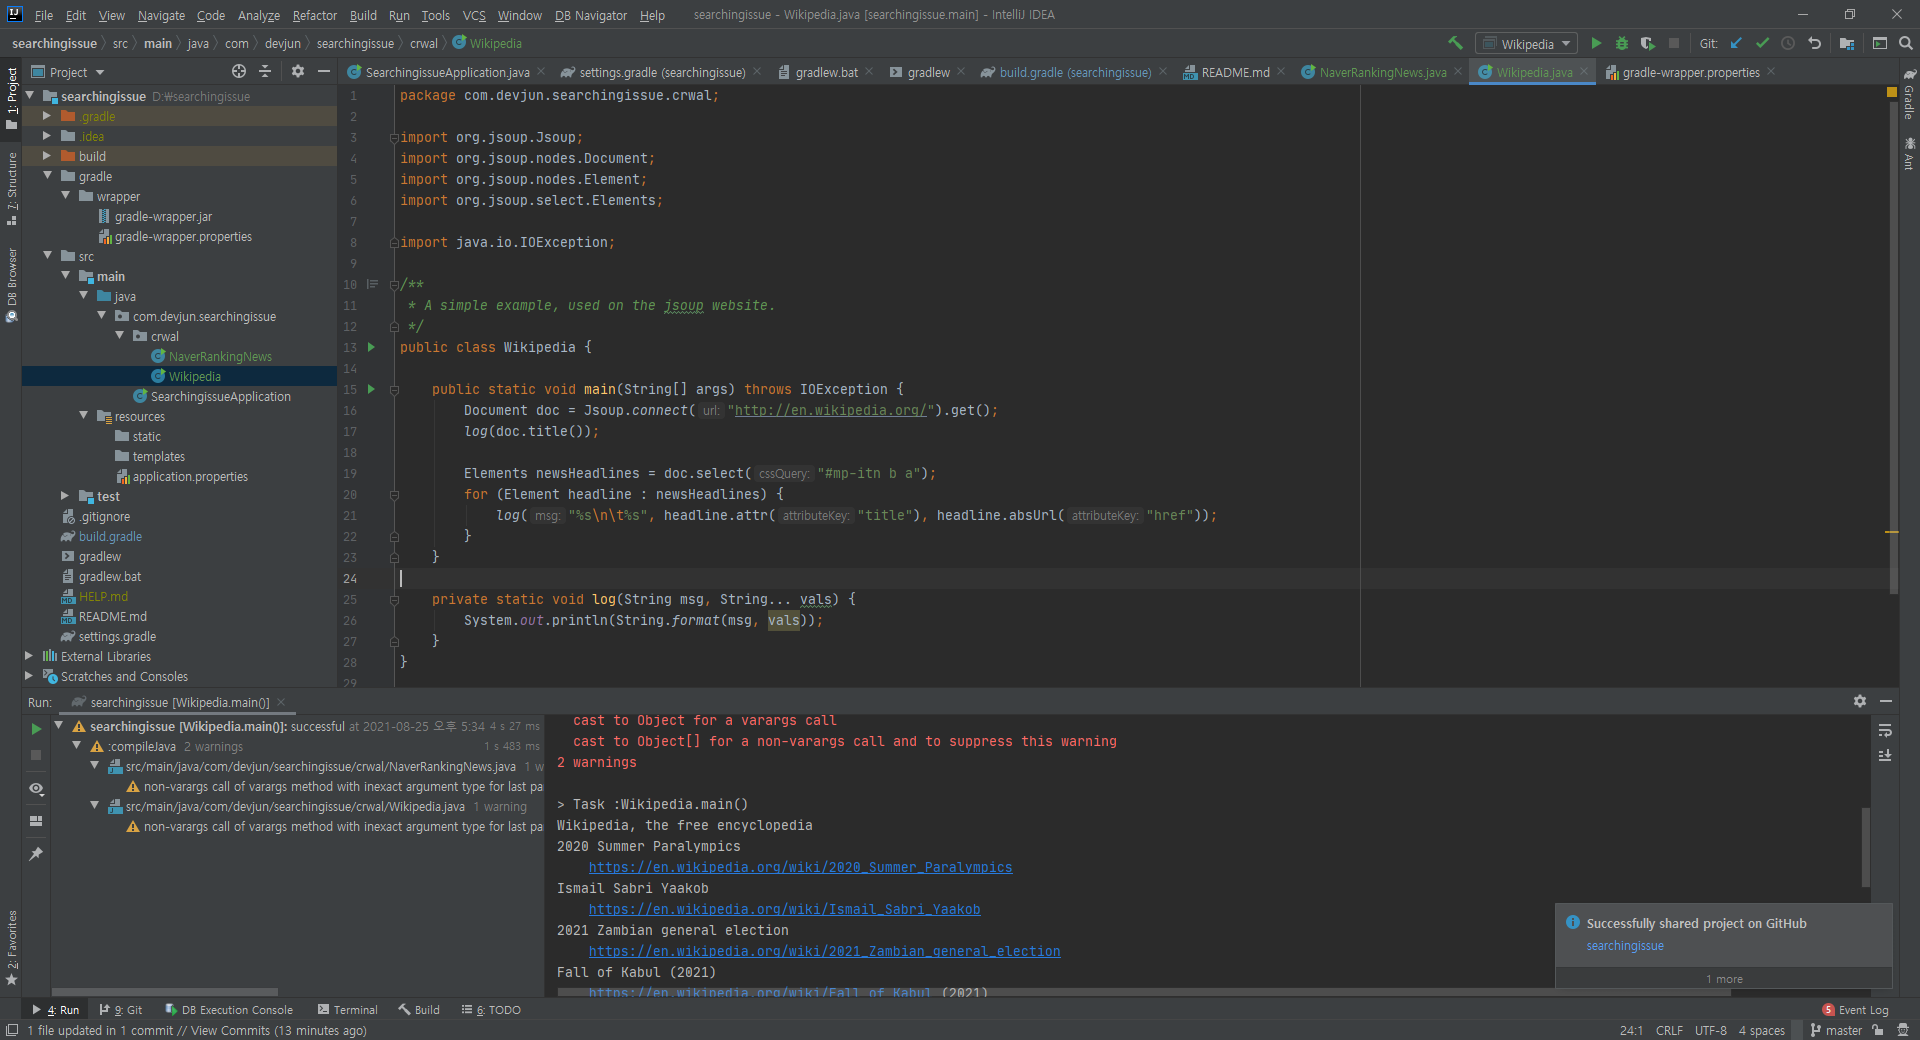Toggle tool window bars icon in status bar
The image size is (1920, 1040).
12,1030
